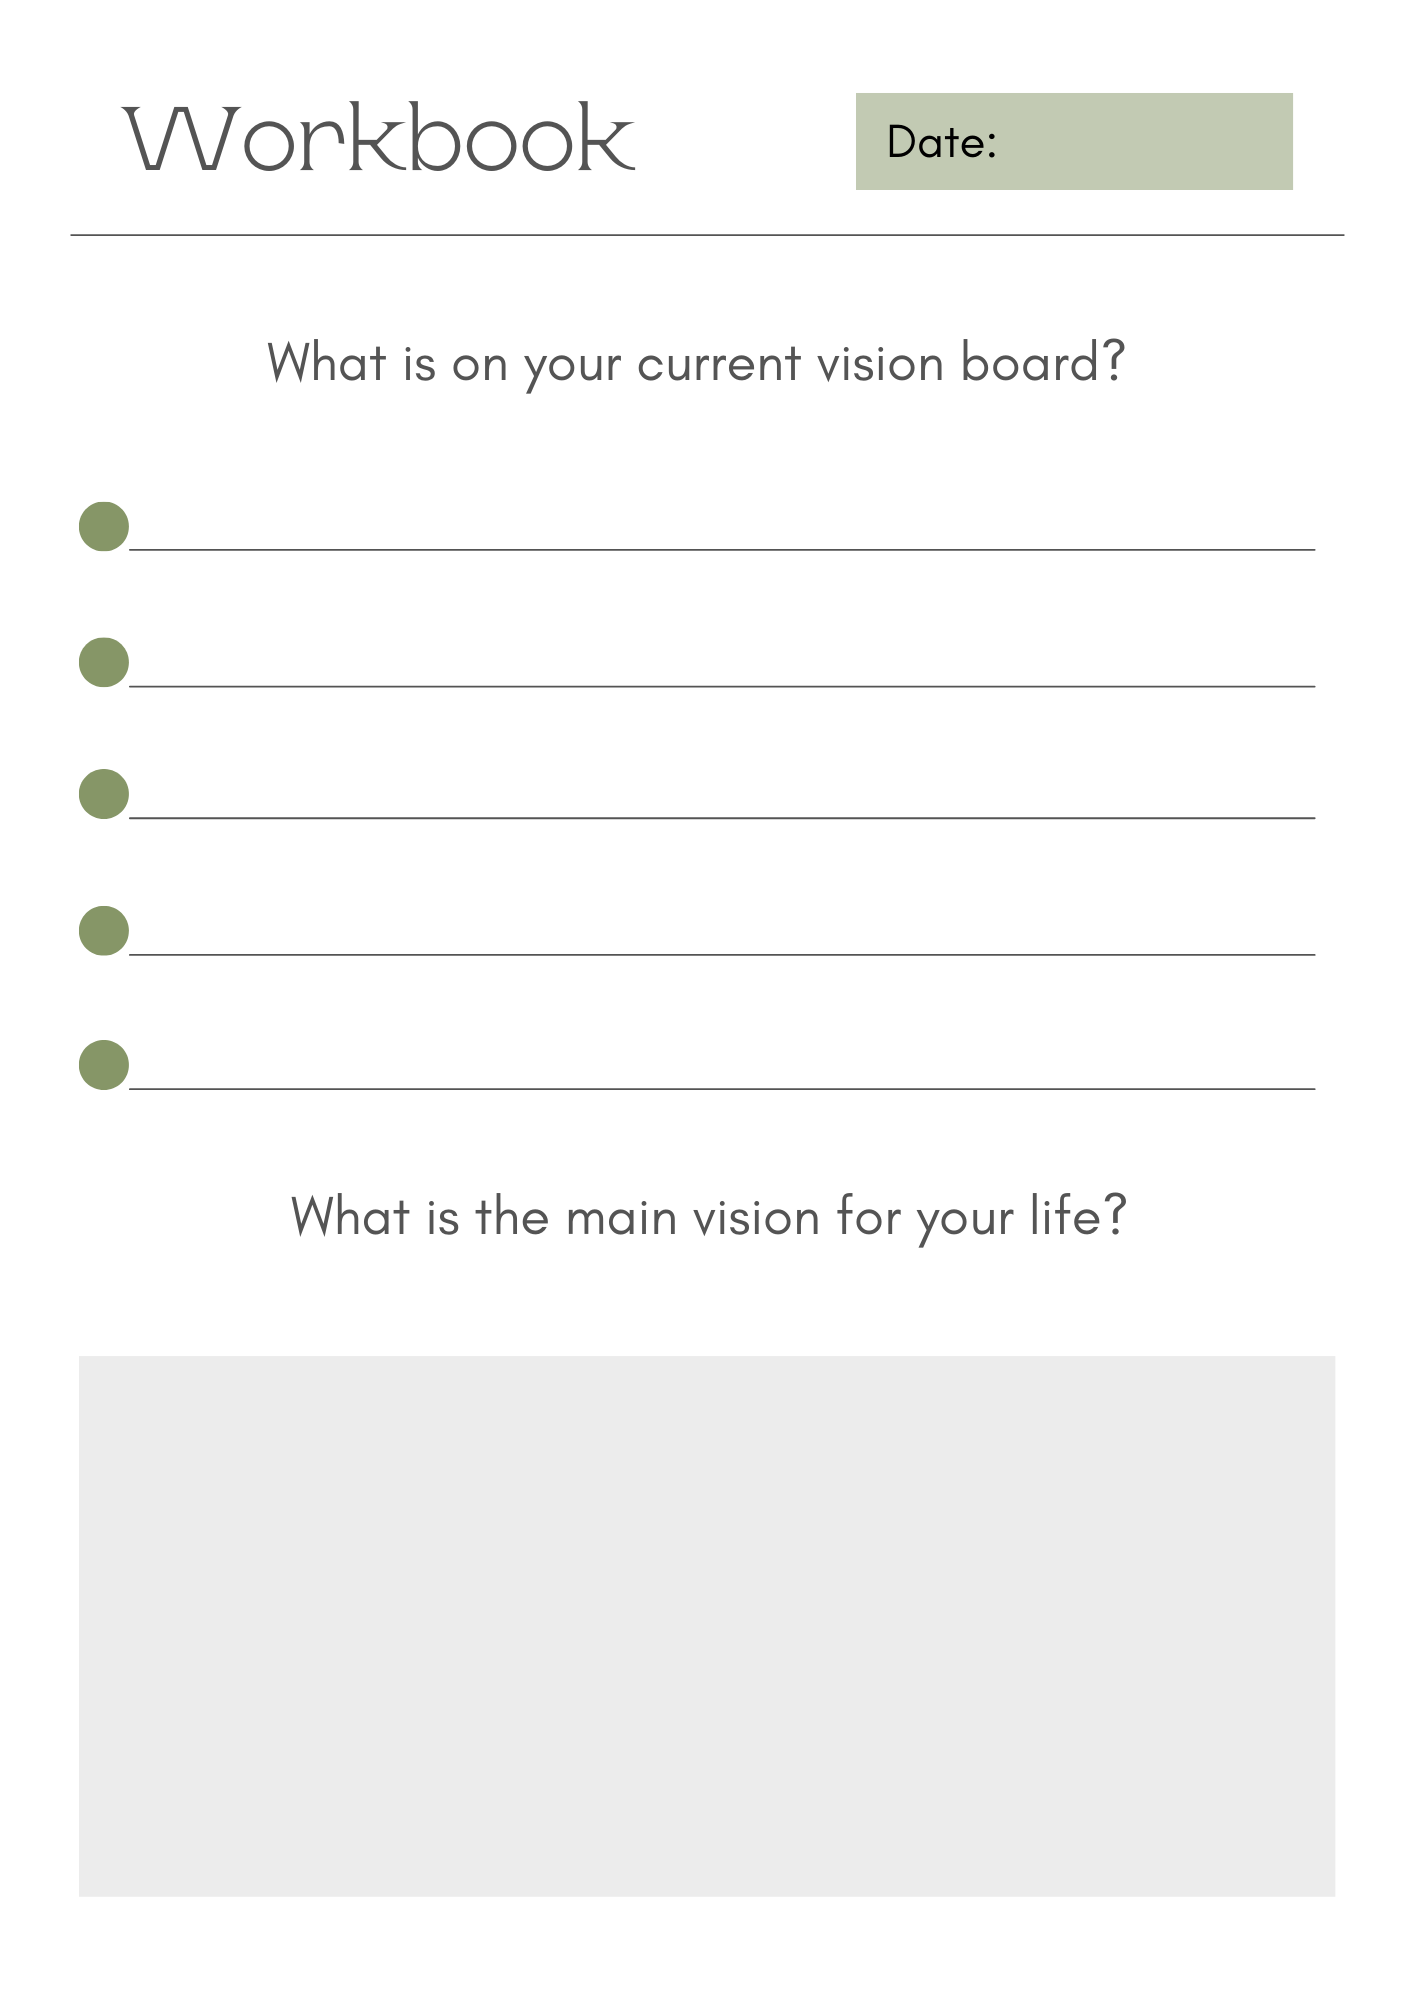Click the second green bullet circle
The image size is (1414, 2000).
[x=104, y=662]
